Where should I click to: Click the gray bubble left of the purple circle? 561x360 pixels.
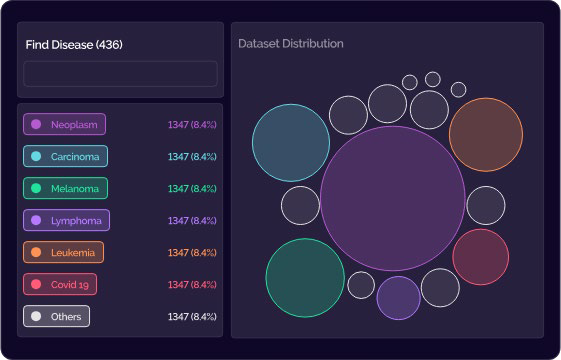pos(300,205)
